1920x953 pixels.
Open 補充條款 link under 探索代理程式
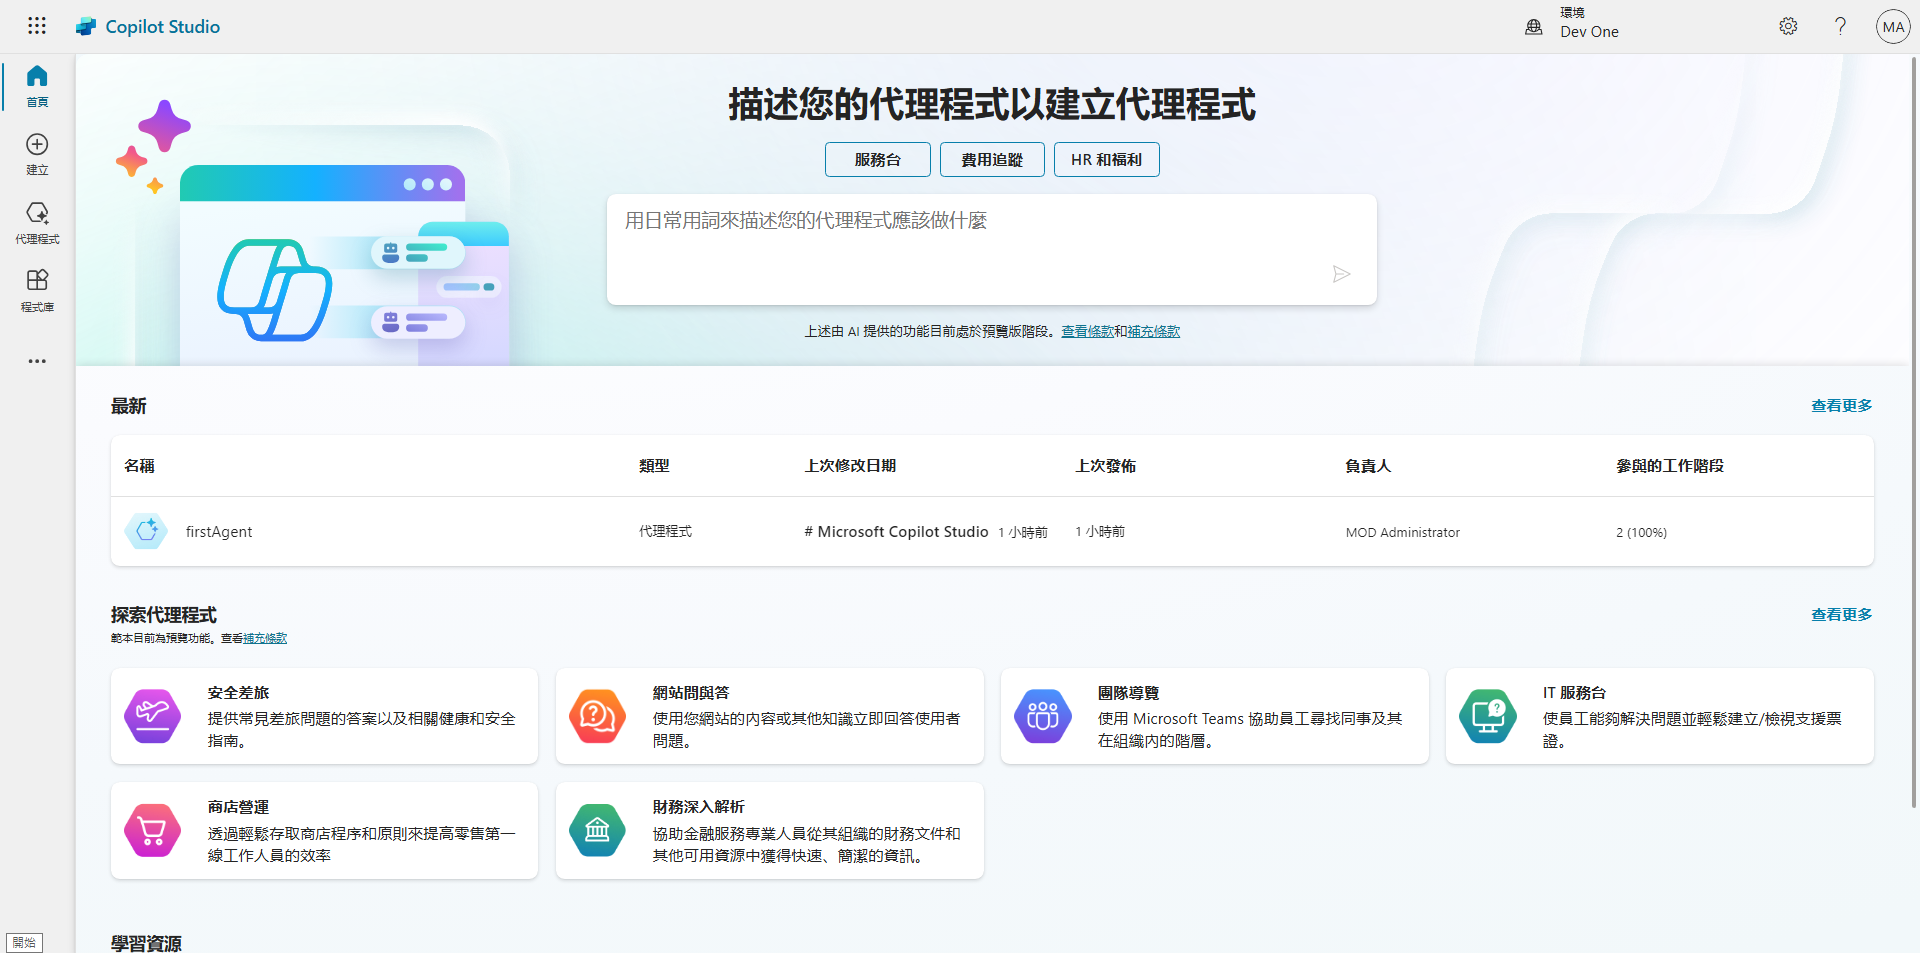[265, 638]
